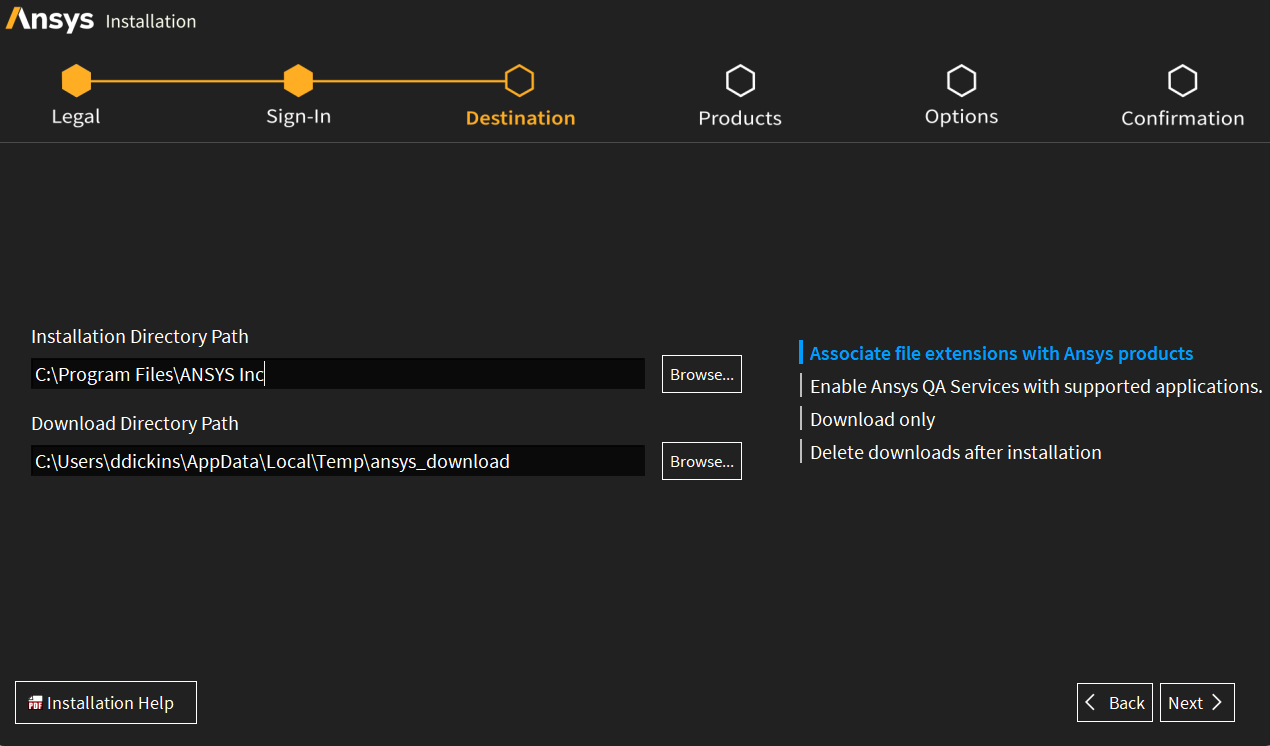Click the Options step hexagon icon
The width and height of the screenshot is (1270, 746).
961,81
